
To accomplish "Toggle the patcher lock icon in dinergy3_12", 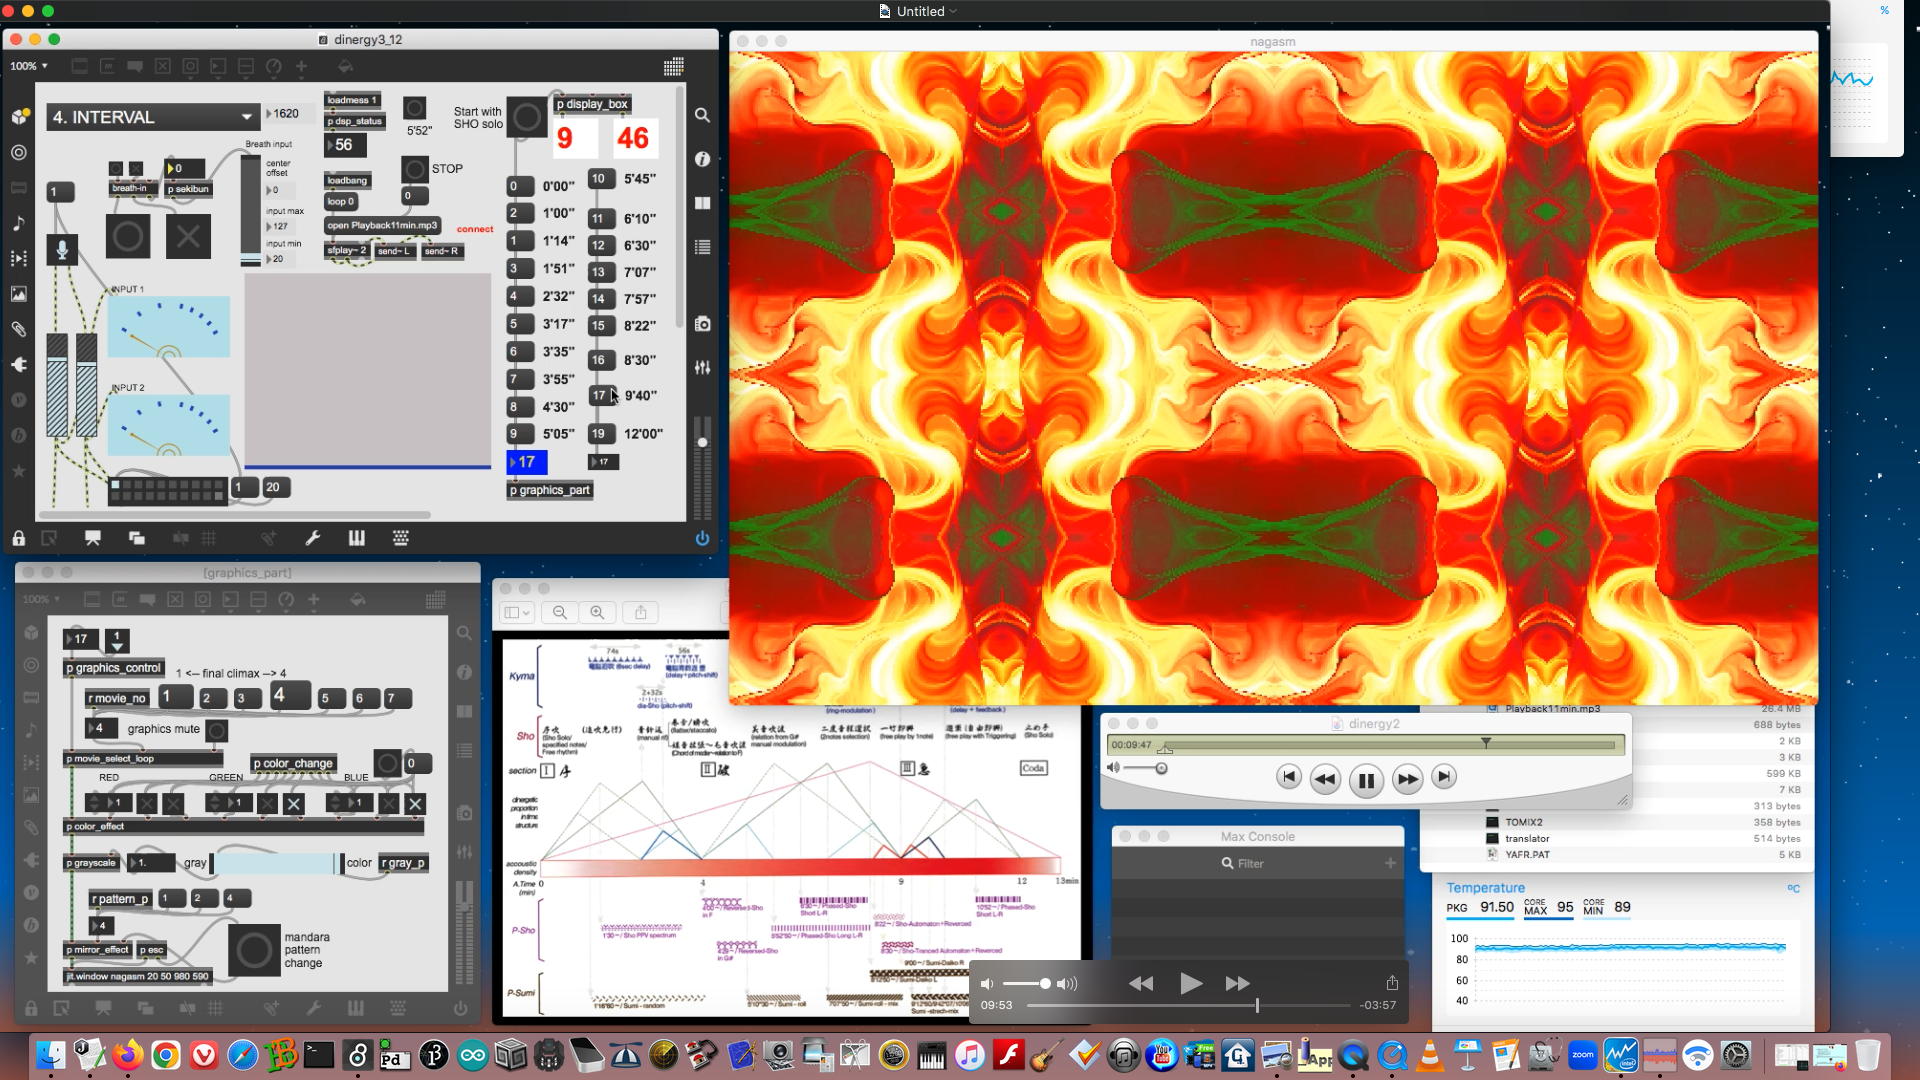I will 19,538.
